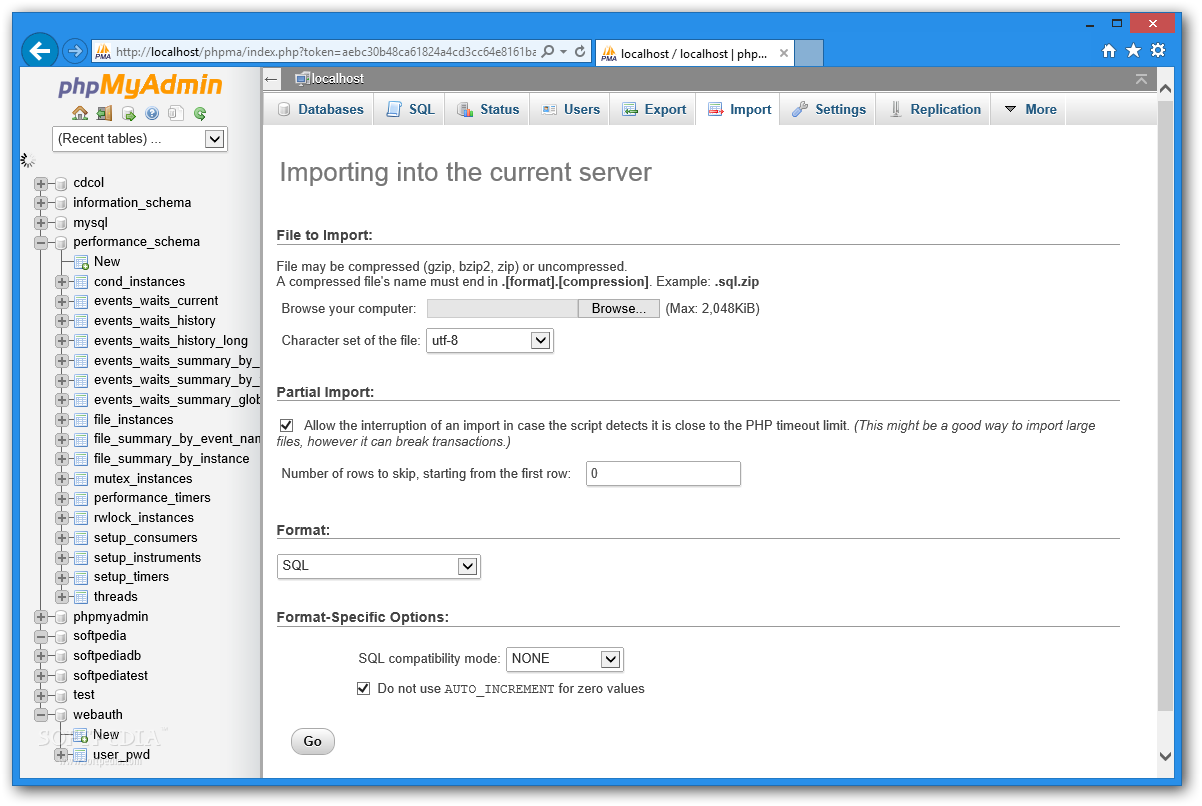1202x806 pixels.
Task: Click the address bar search magnifier icon
Action: (547, 51)
